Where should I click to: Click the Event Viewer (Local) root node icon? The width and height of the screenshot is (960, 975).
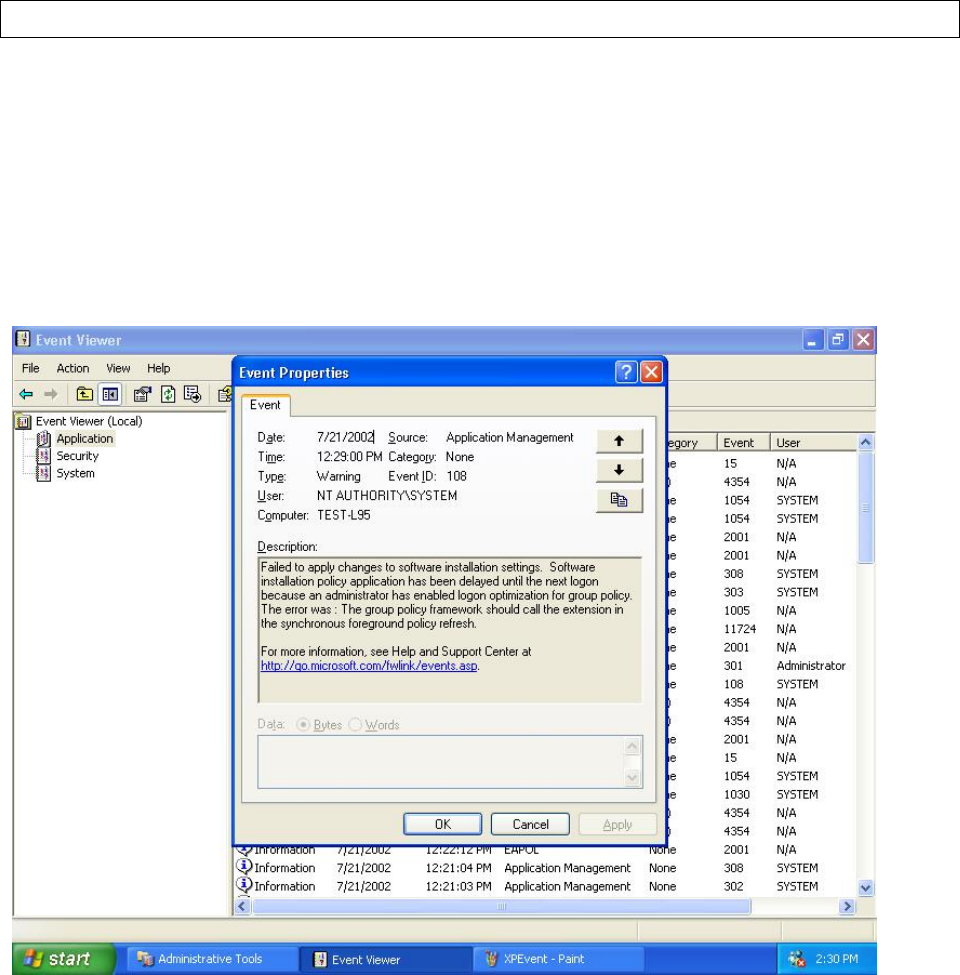(x=23, y=422)
